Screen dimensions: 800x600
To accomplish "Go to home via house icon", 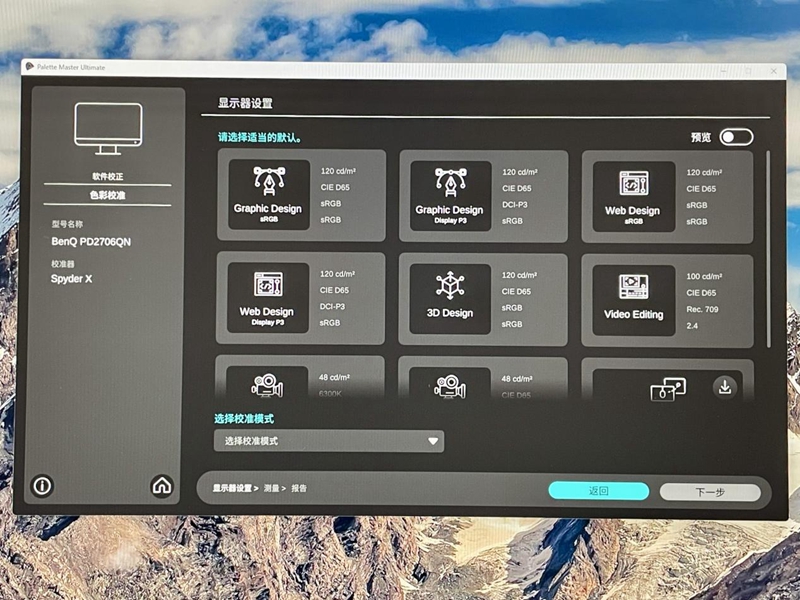I will pos(161,486).
